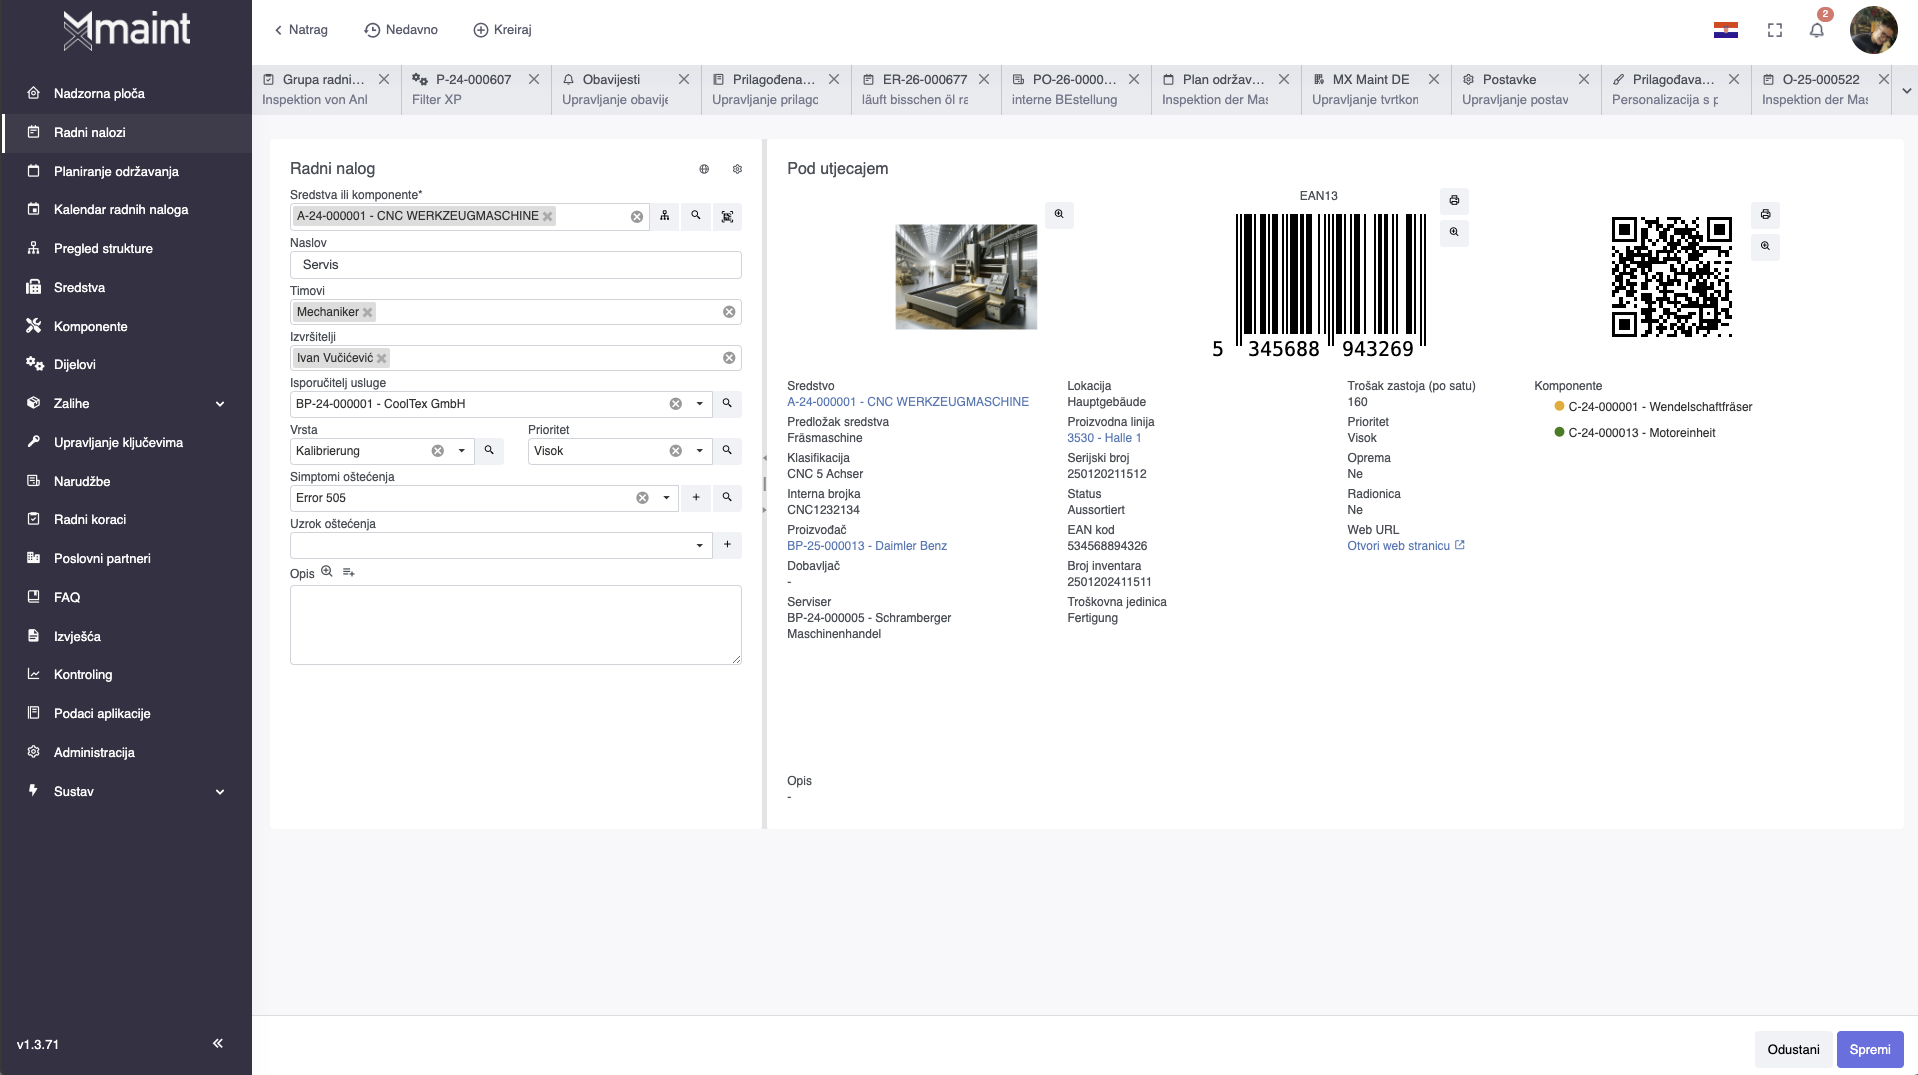This screenshot has width=1918, height=1075.
Task: Open the Prioritet dropdown
Action: (699, 451)
